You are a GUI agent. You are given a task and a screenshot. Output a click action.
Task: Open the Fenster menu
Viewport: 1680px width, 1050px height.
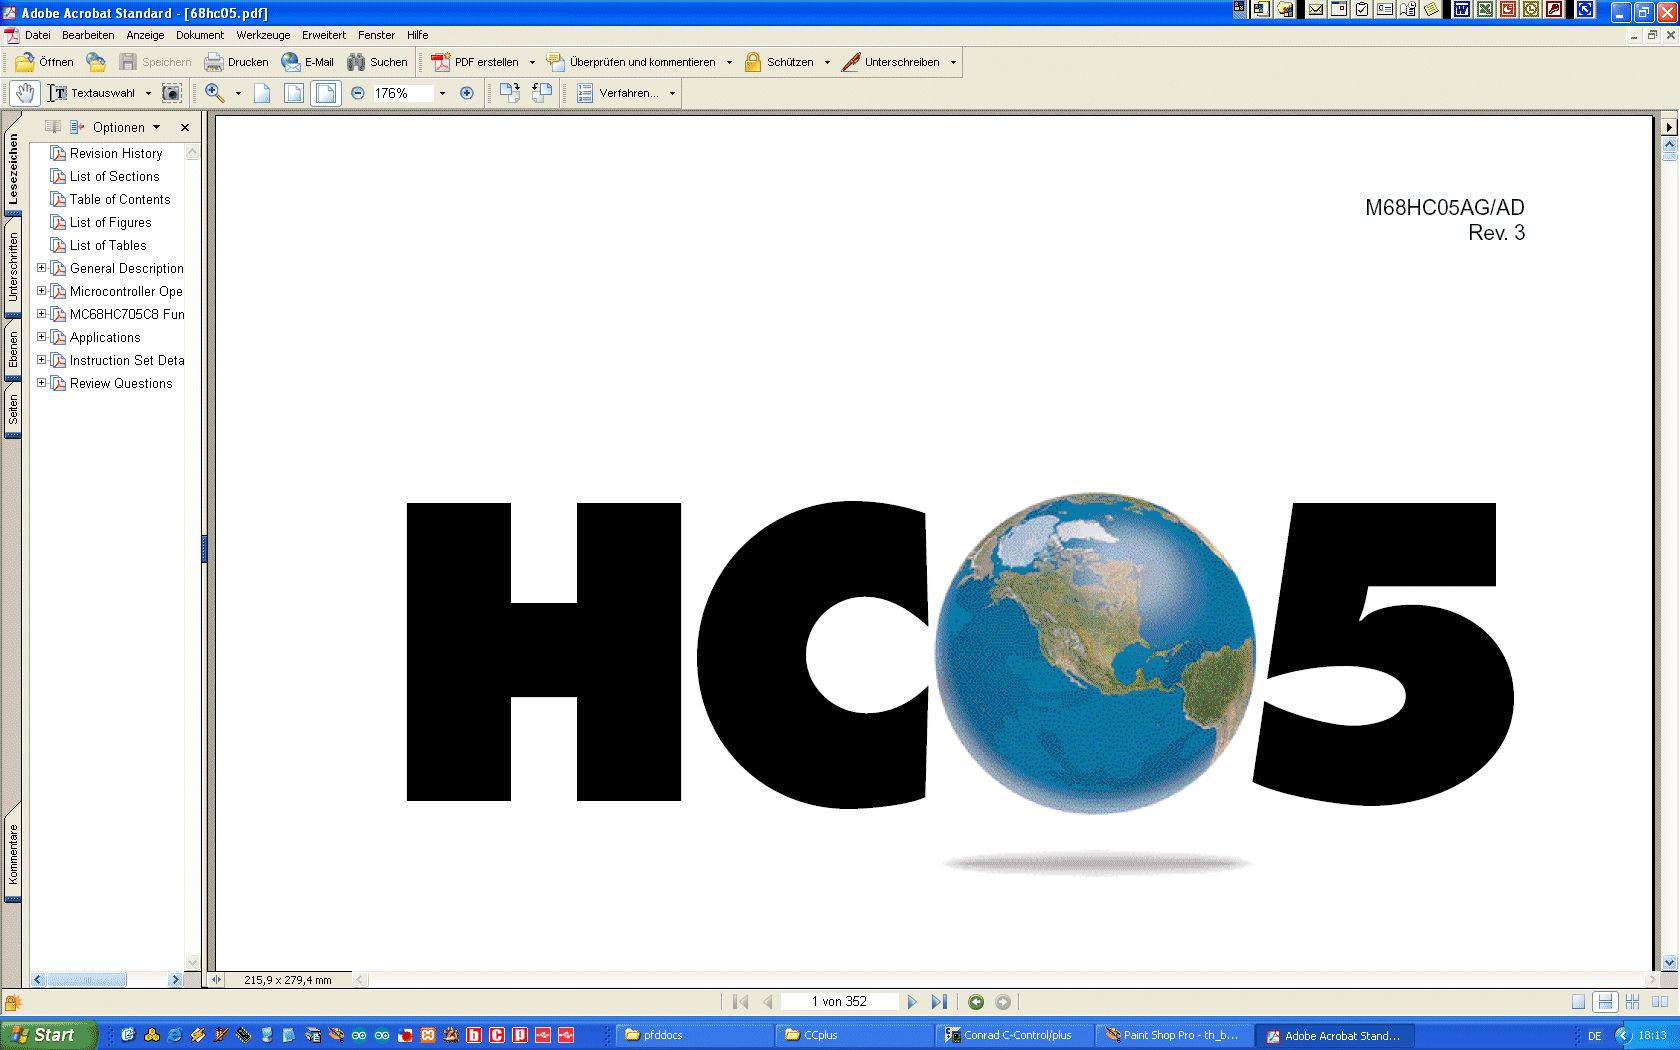point(376,35)
